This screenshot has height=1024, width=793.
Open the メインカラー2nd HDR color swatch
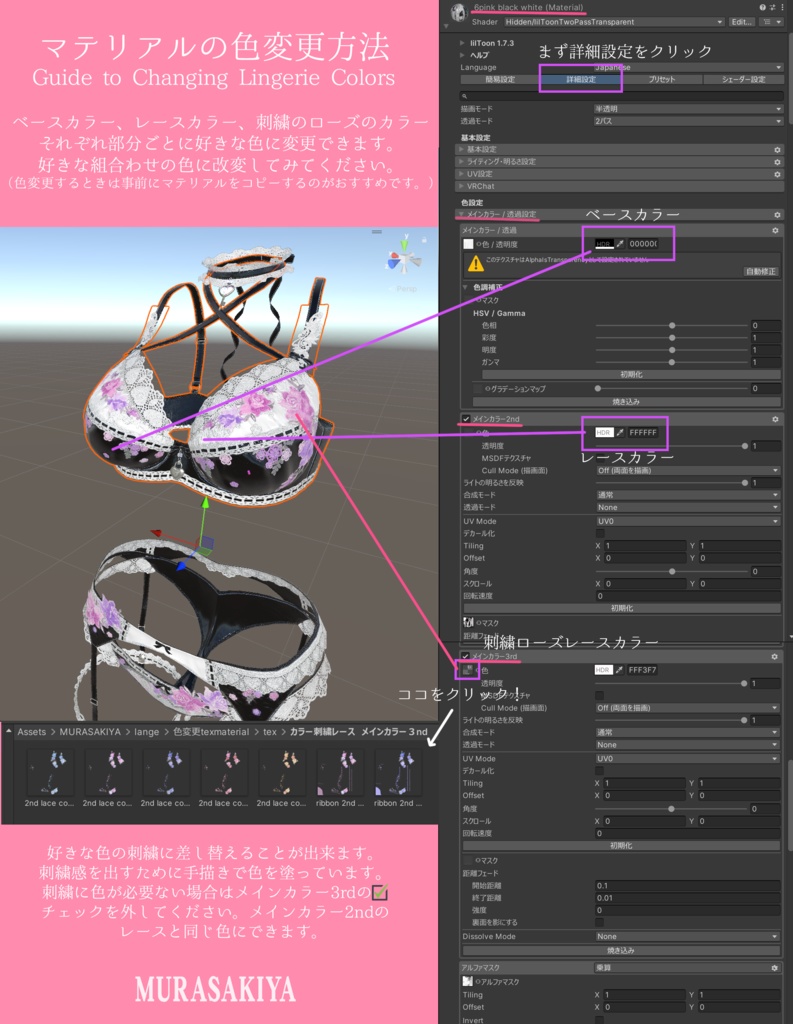pos(604,432)
